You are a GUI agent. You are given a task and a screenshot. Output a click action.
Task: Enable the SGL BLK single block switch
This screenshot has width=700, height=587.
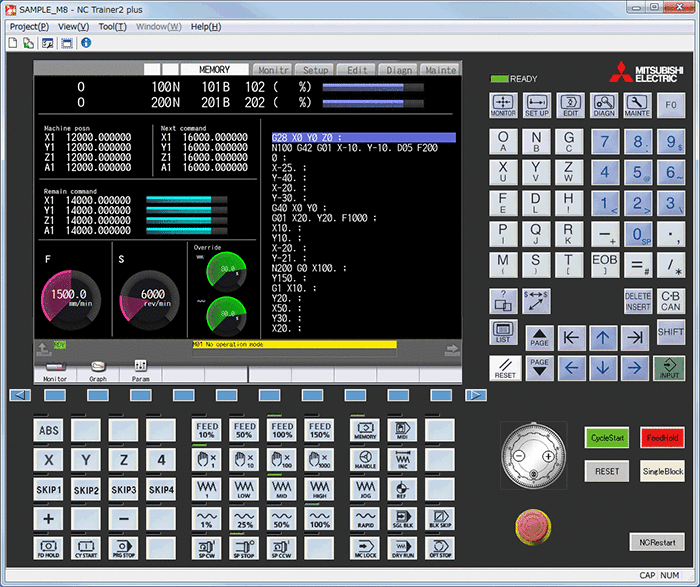(x=402, y=519)
